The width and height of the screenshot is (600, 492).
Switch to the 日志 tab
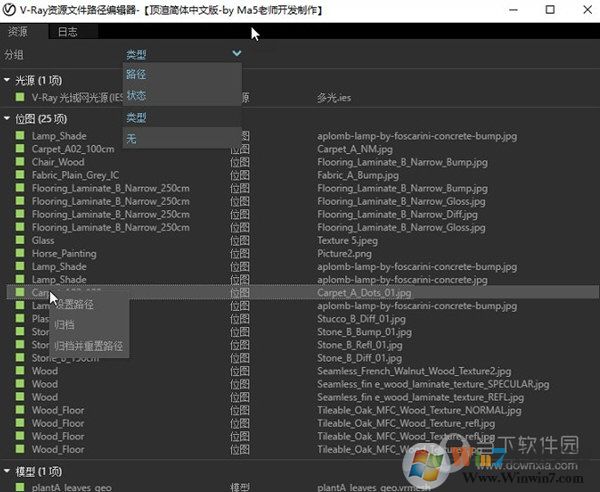coord(68,32)
